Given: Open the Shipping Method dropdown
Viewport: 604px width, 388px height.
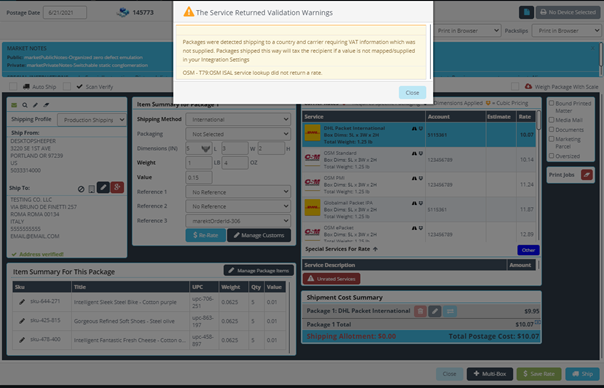Looking at the screenshot, I should (238, 119).
